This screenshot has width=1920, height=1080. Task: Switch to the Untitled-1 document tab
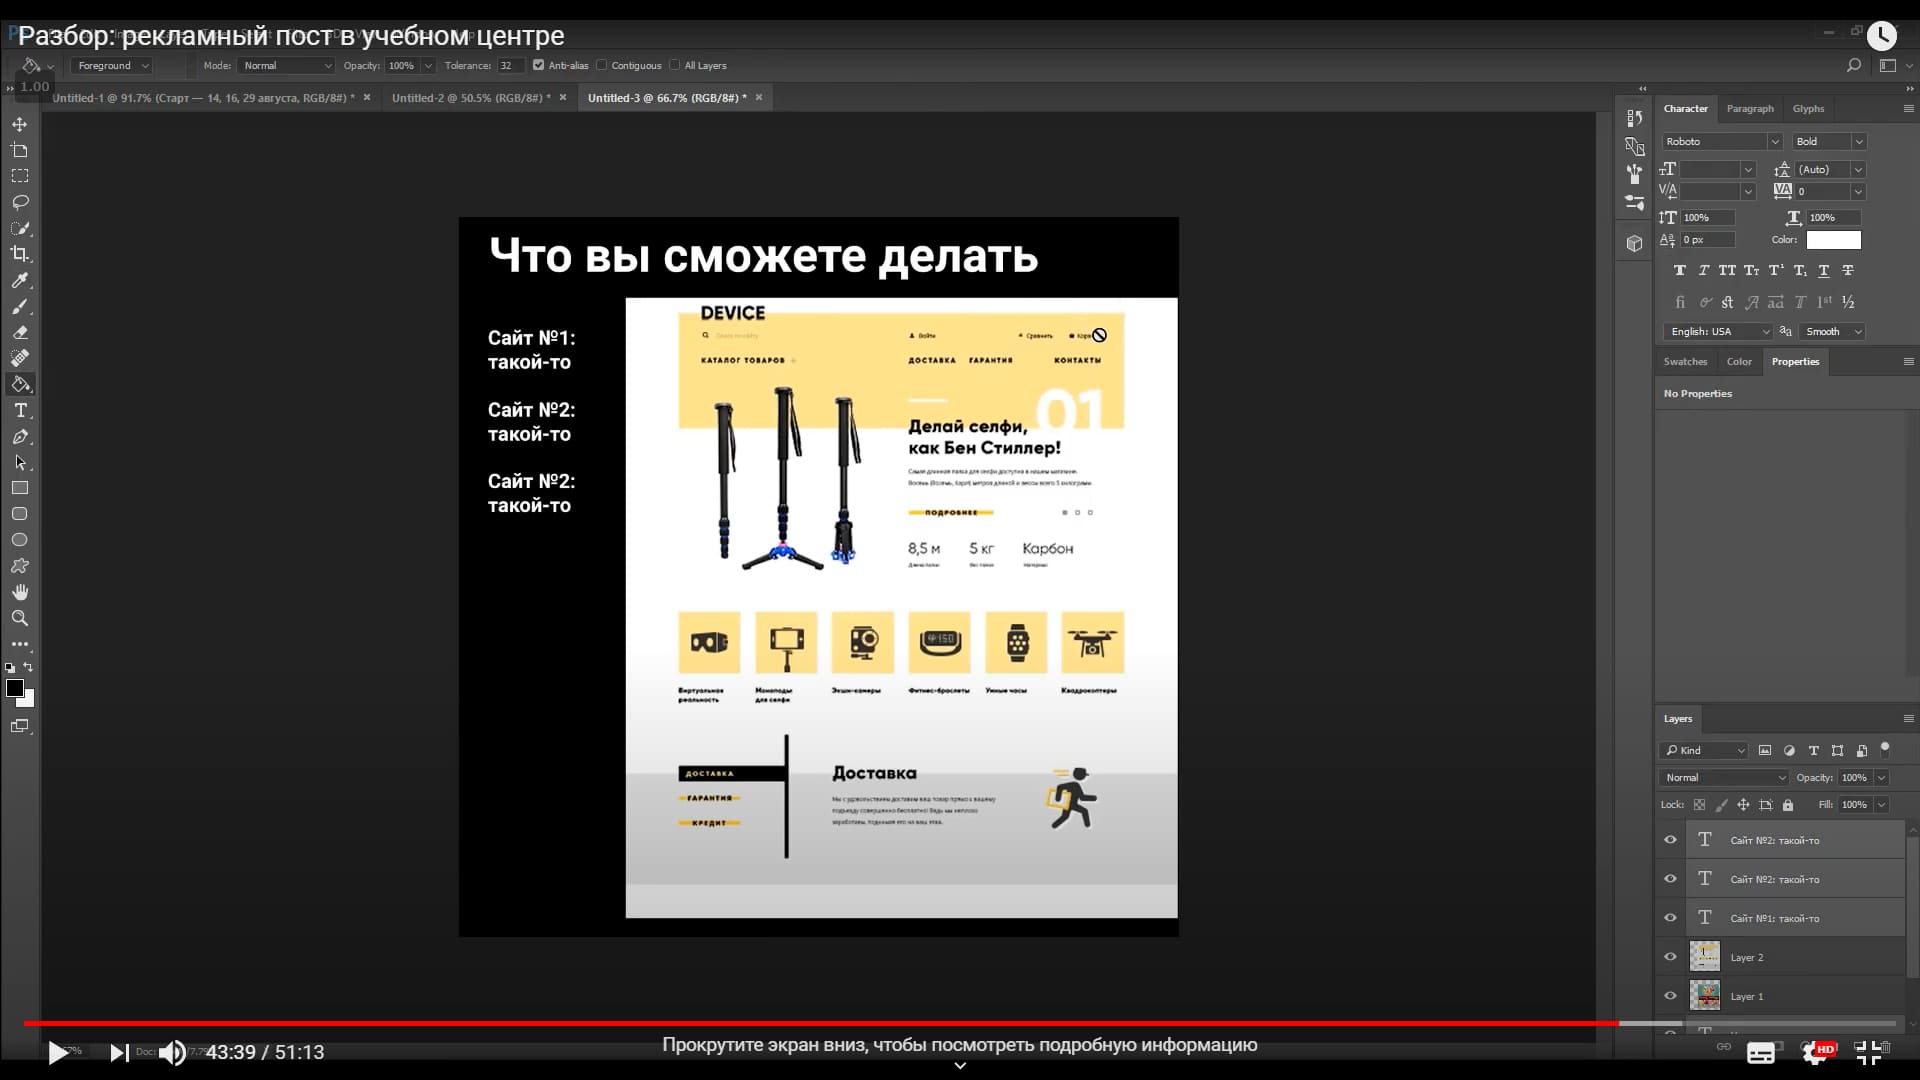203,98
